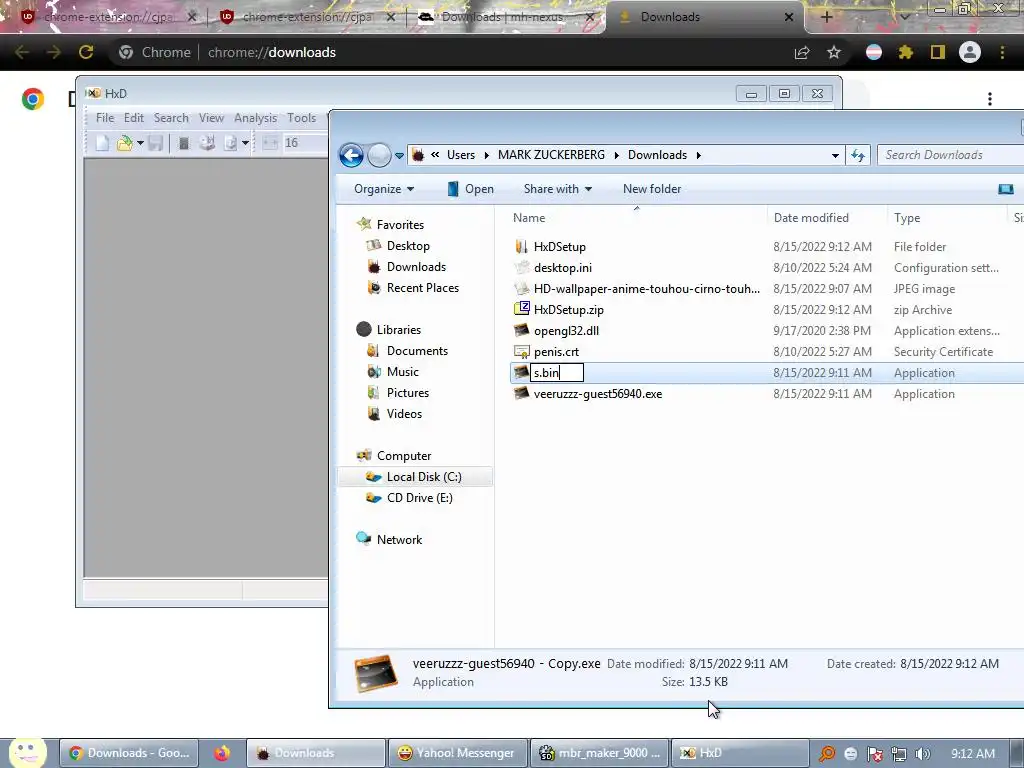The image size is (1024, 768).
Task: Open a new Chrome tab with plus button
Action: (x=826, y=17)
